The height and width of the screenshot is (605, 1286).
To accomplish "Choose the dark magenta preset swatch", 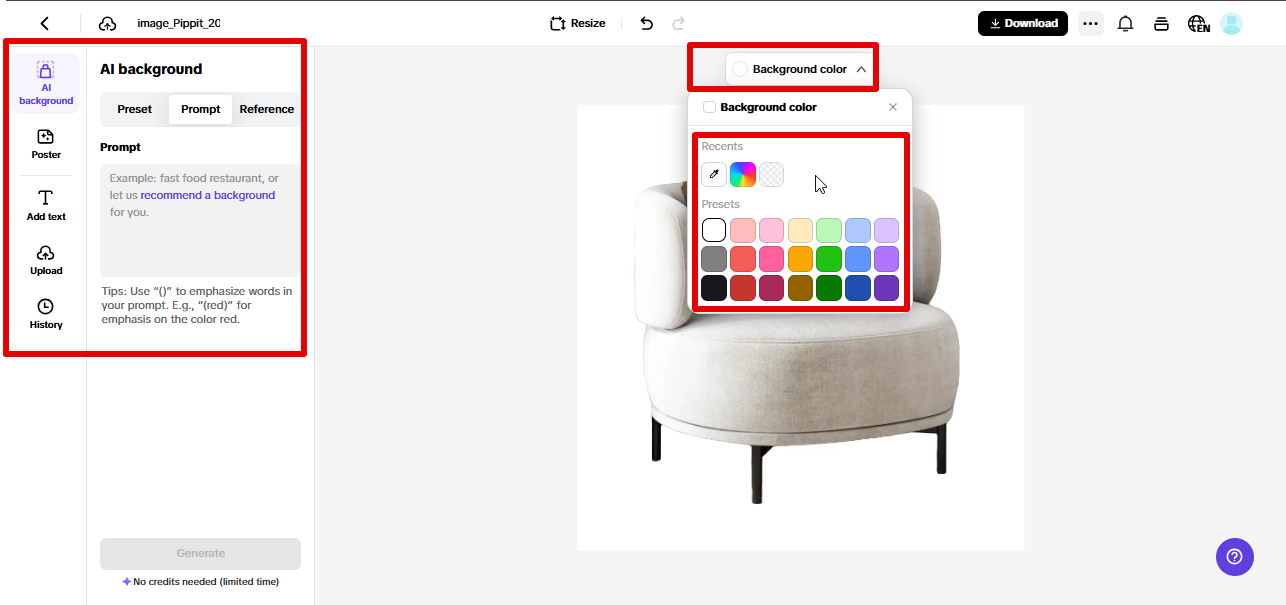I will pyautogui.click(x=771, y=288).
